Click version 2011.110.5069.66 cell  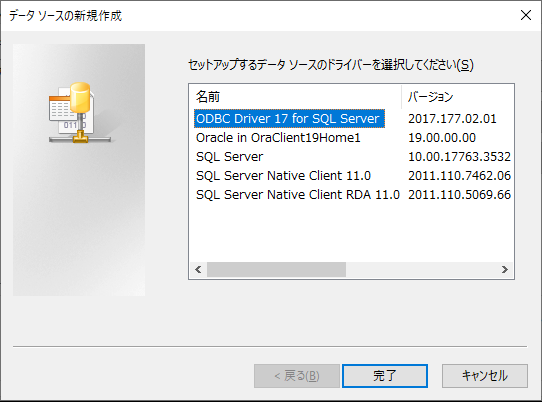(459, 195)
